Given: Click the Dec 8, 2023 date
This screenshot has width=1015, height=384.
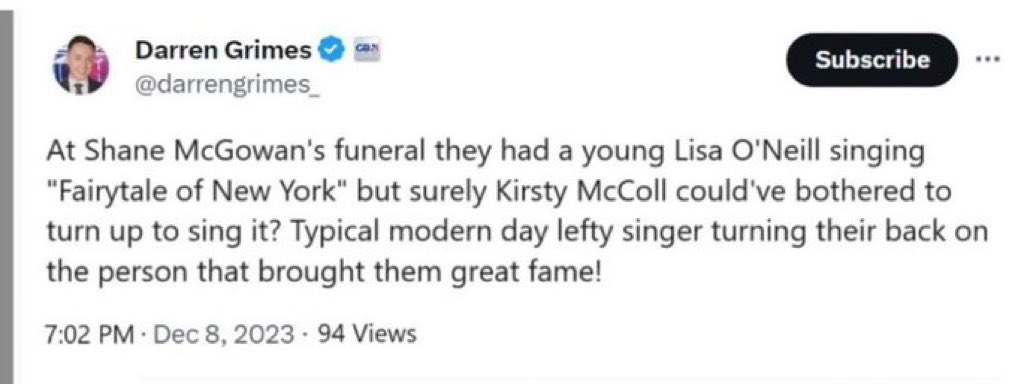Looking at the screenshot, I should (217, 335).
